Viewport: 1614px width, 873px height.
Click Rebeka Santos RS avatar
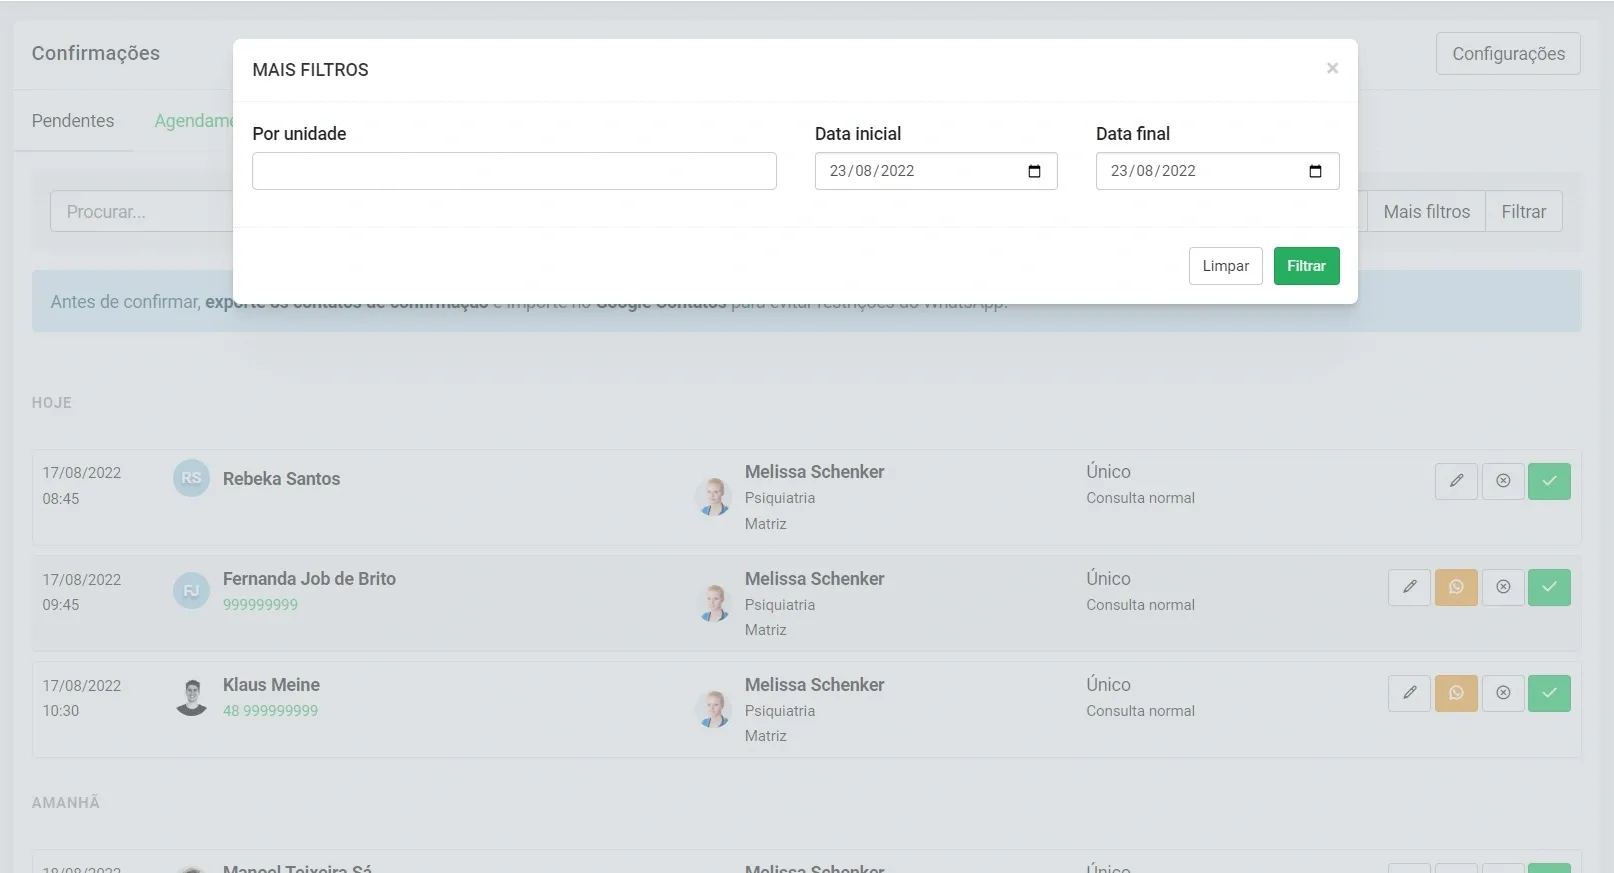[x=191, y=478]
